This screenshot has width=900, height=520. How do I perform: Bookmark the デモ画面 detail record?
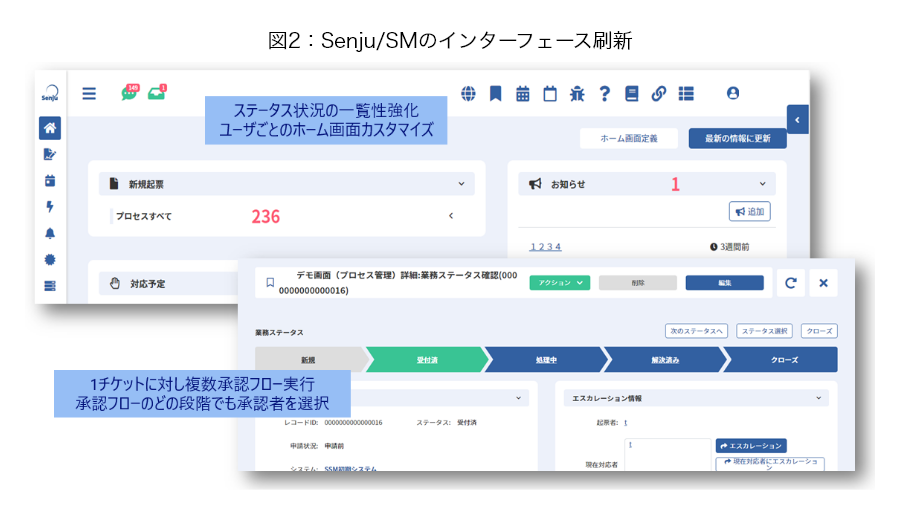click(x=270, y=282)
